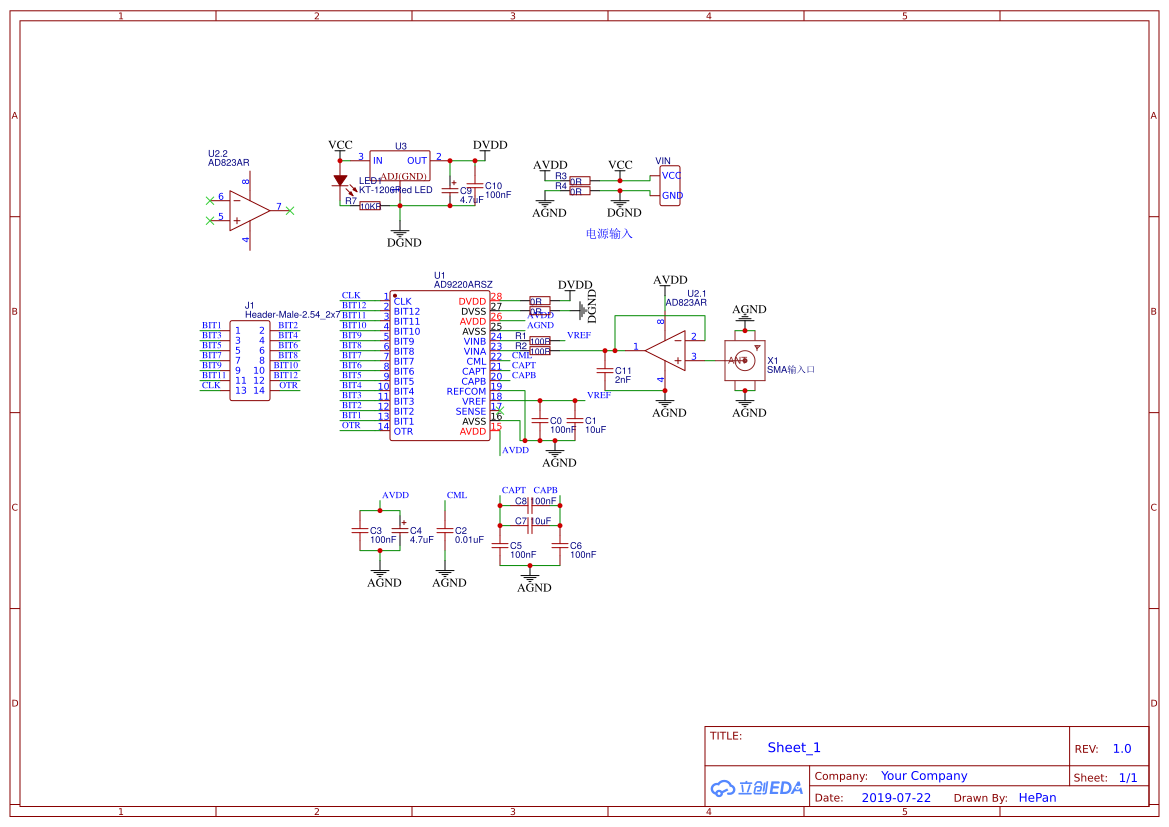Select the "SENSE" pin name
The image size is (1169, 827).
[x=470, y=412]
